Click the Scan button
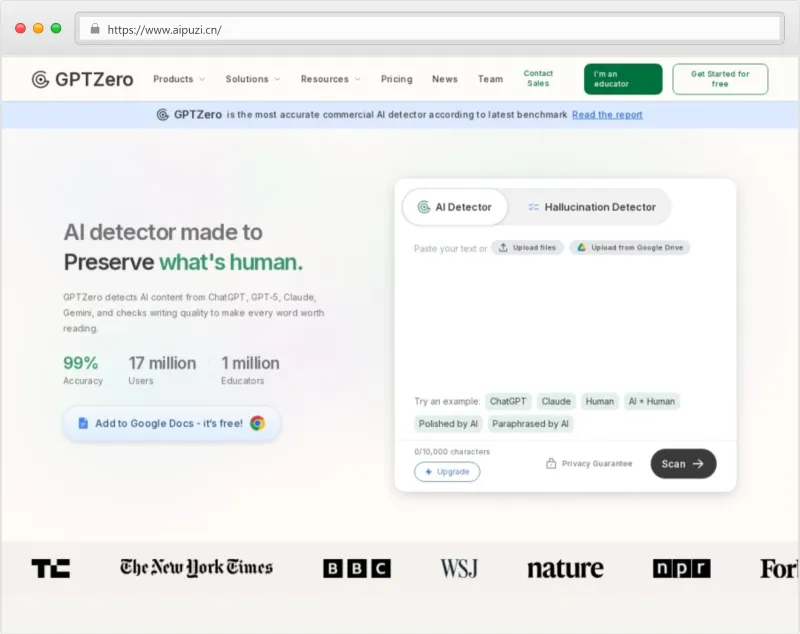Viewport: 800px width, 634px height. click(x=683, y=464)
